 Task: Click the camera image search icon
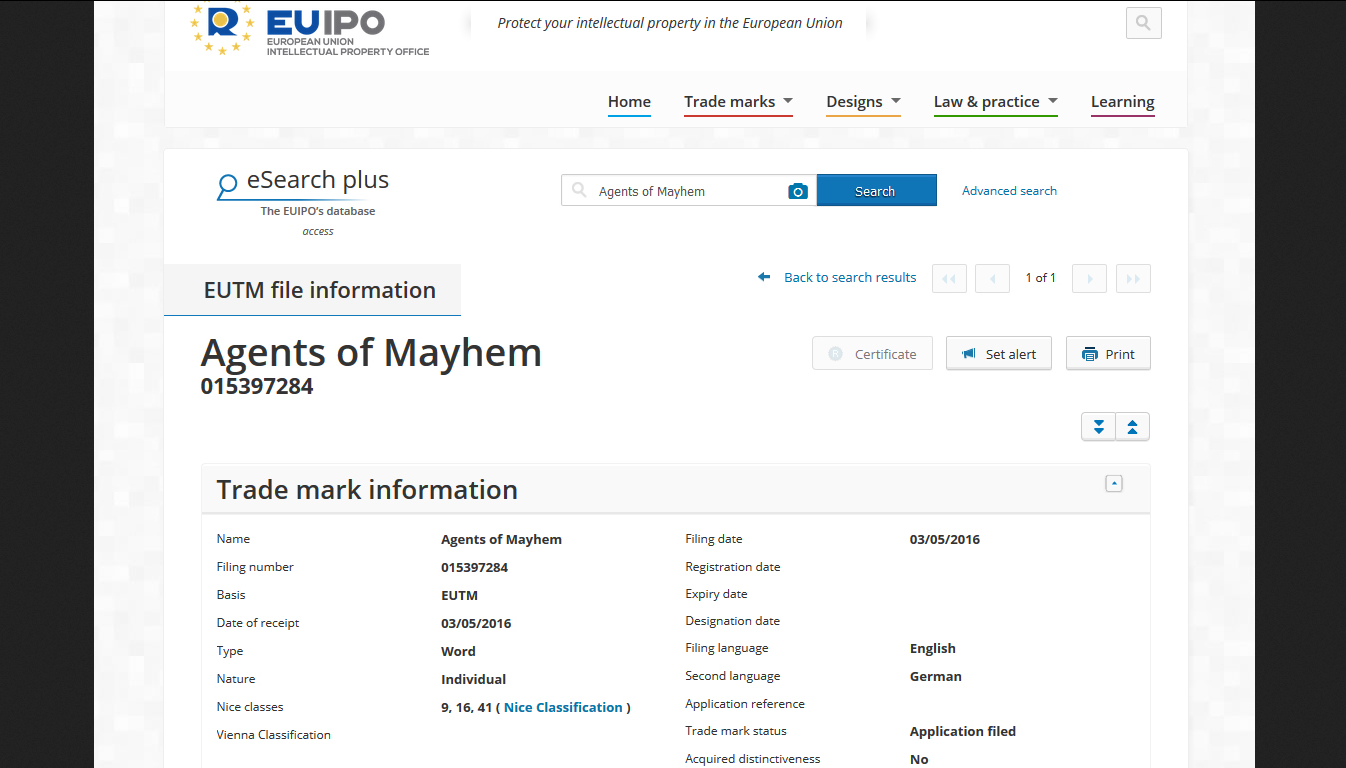pos(798,191)
